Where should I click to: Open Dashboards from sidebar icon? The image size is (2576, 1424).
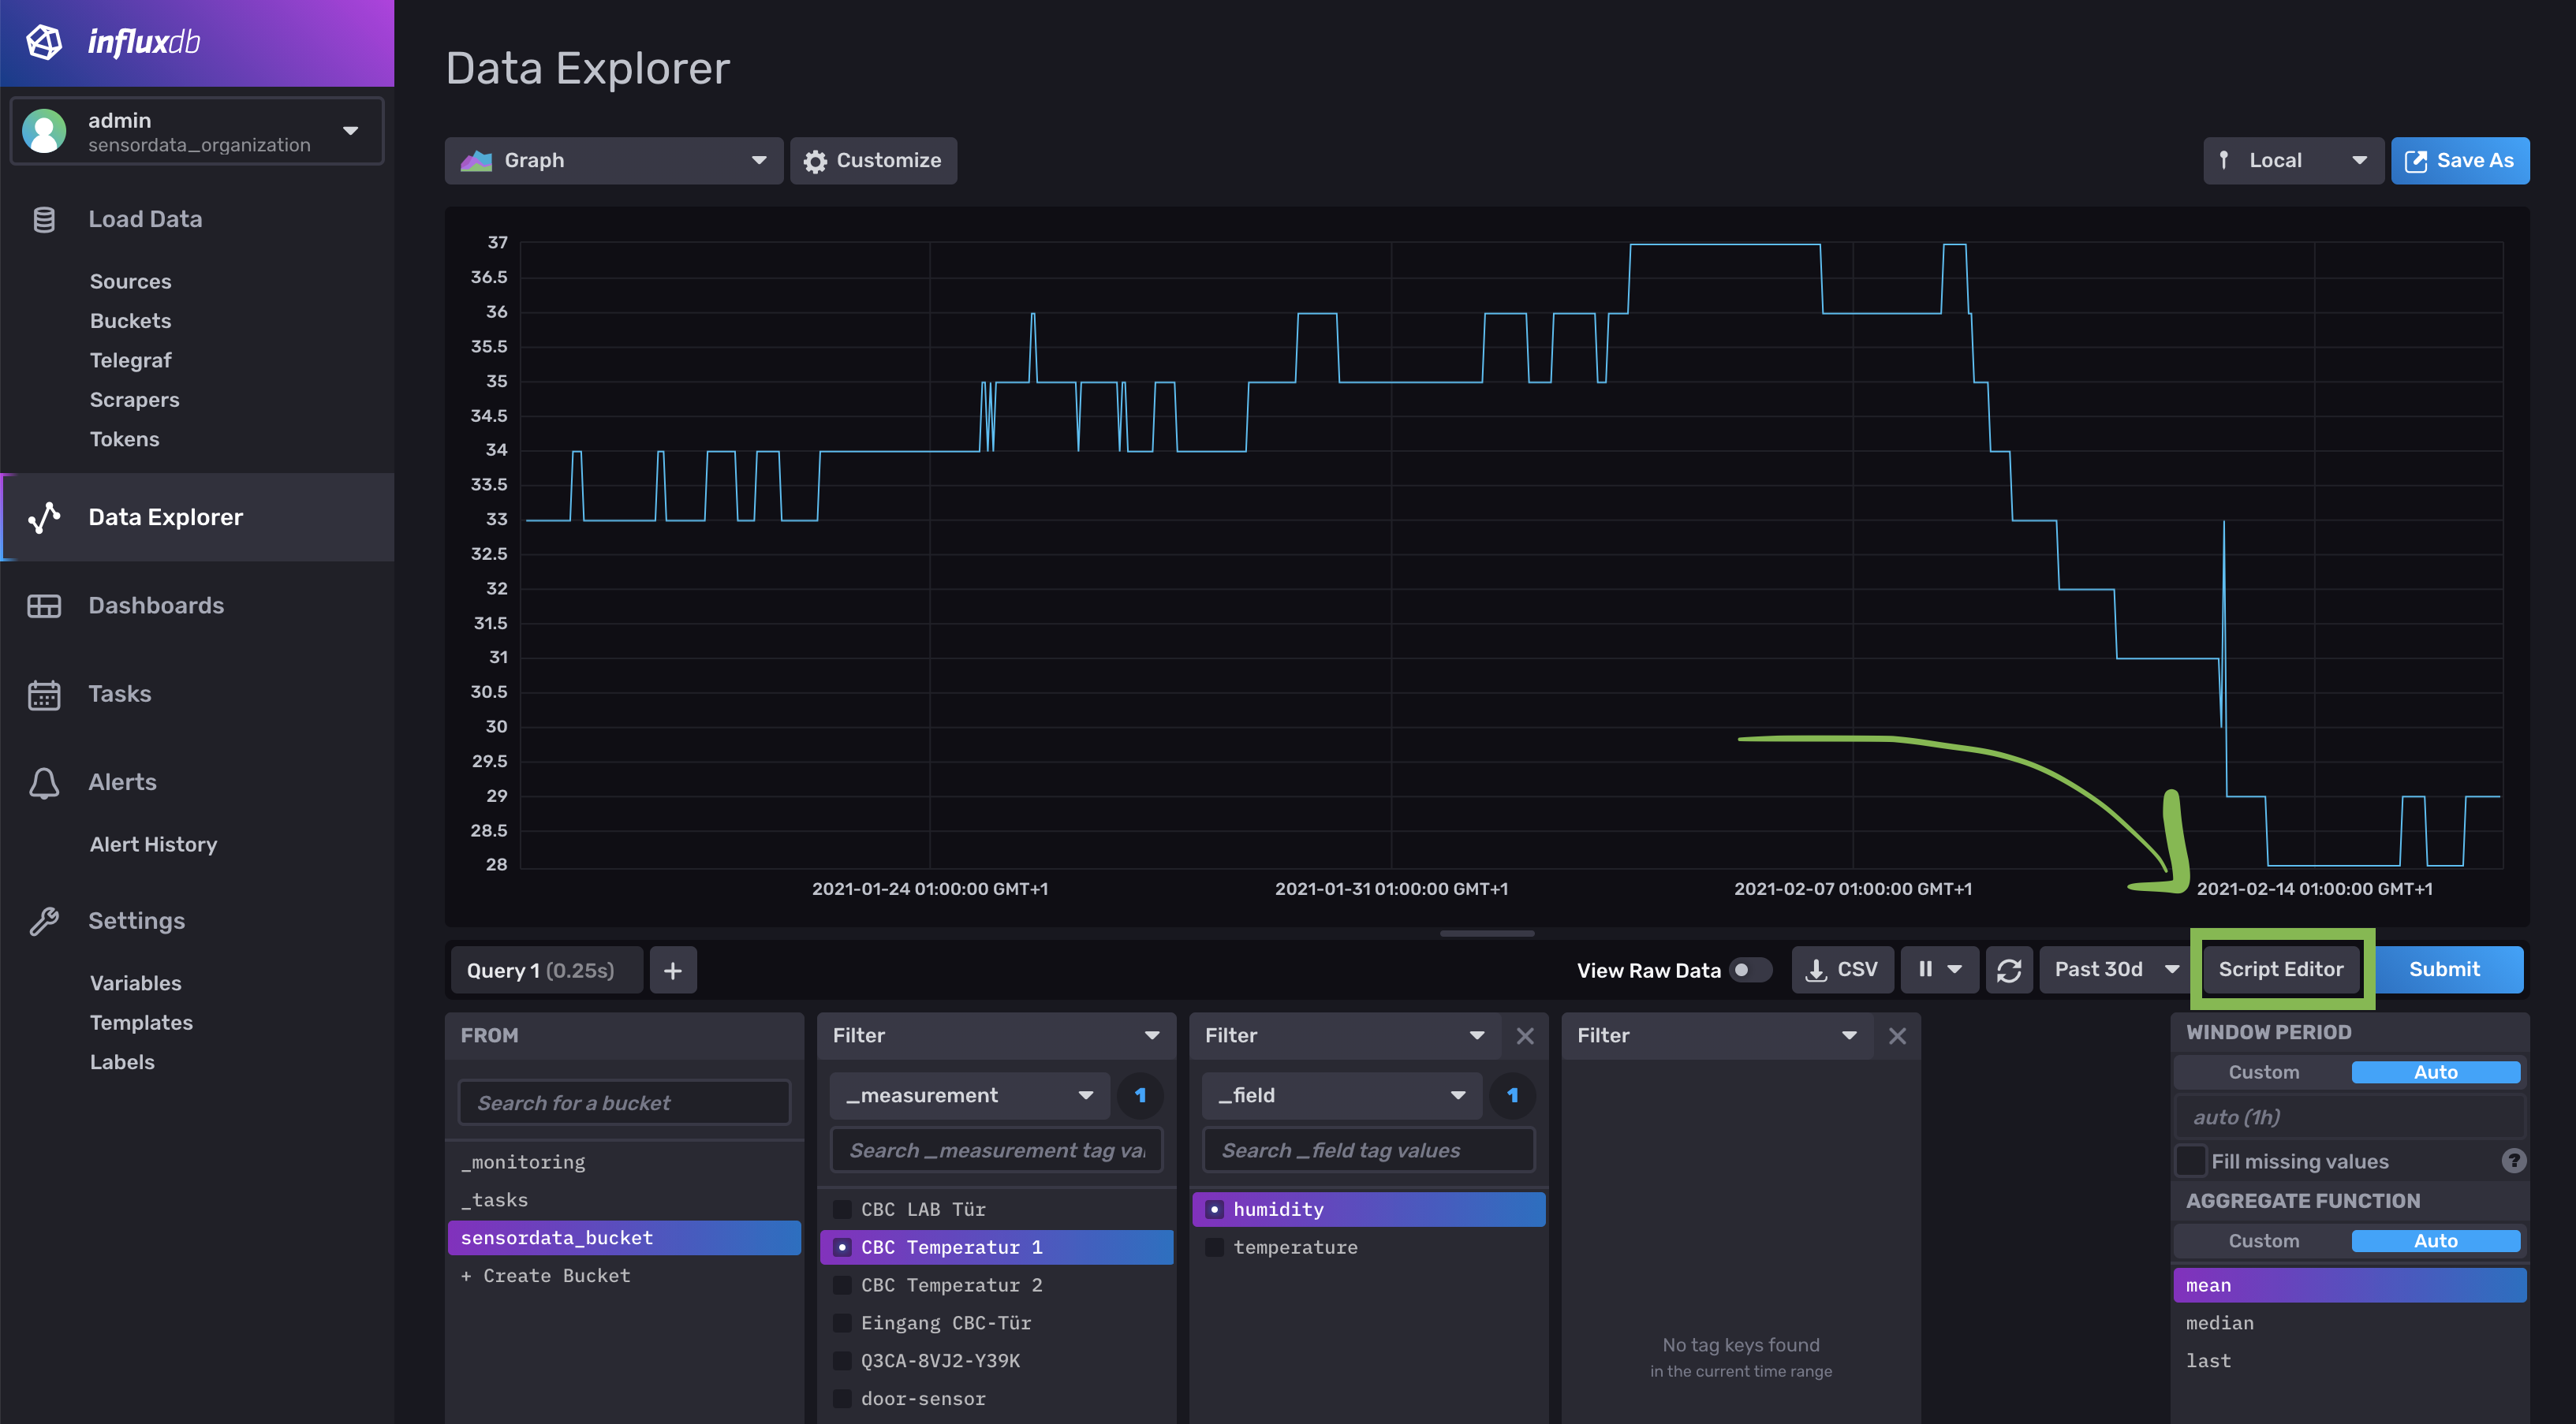tap(44, 606)
